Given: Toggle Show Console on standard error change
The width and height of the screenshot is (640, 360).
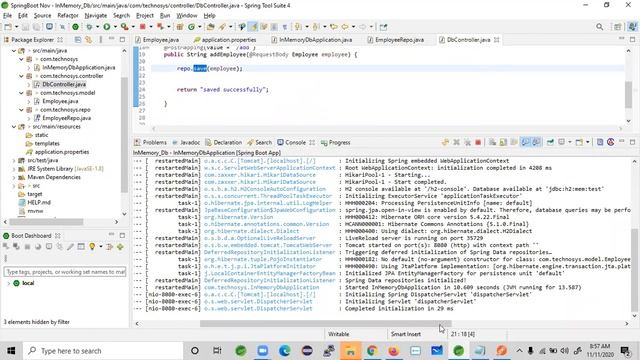Looking at the screenshot, I should (x=536, y=142).
